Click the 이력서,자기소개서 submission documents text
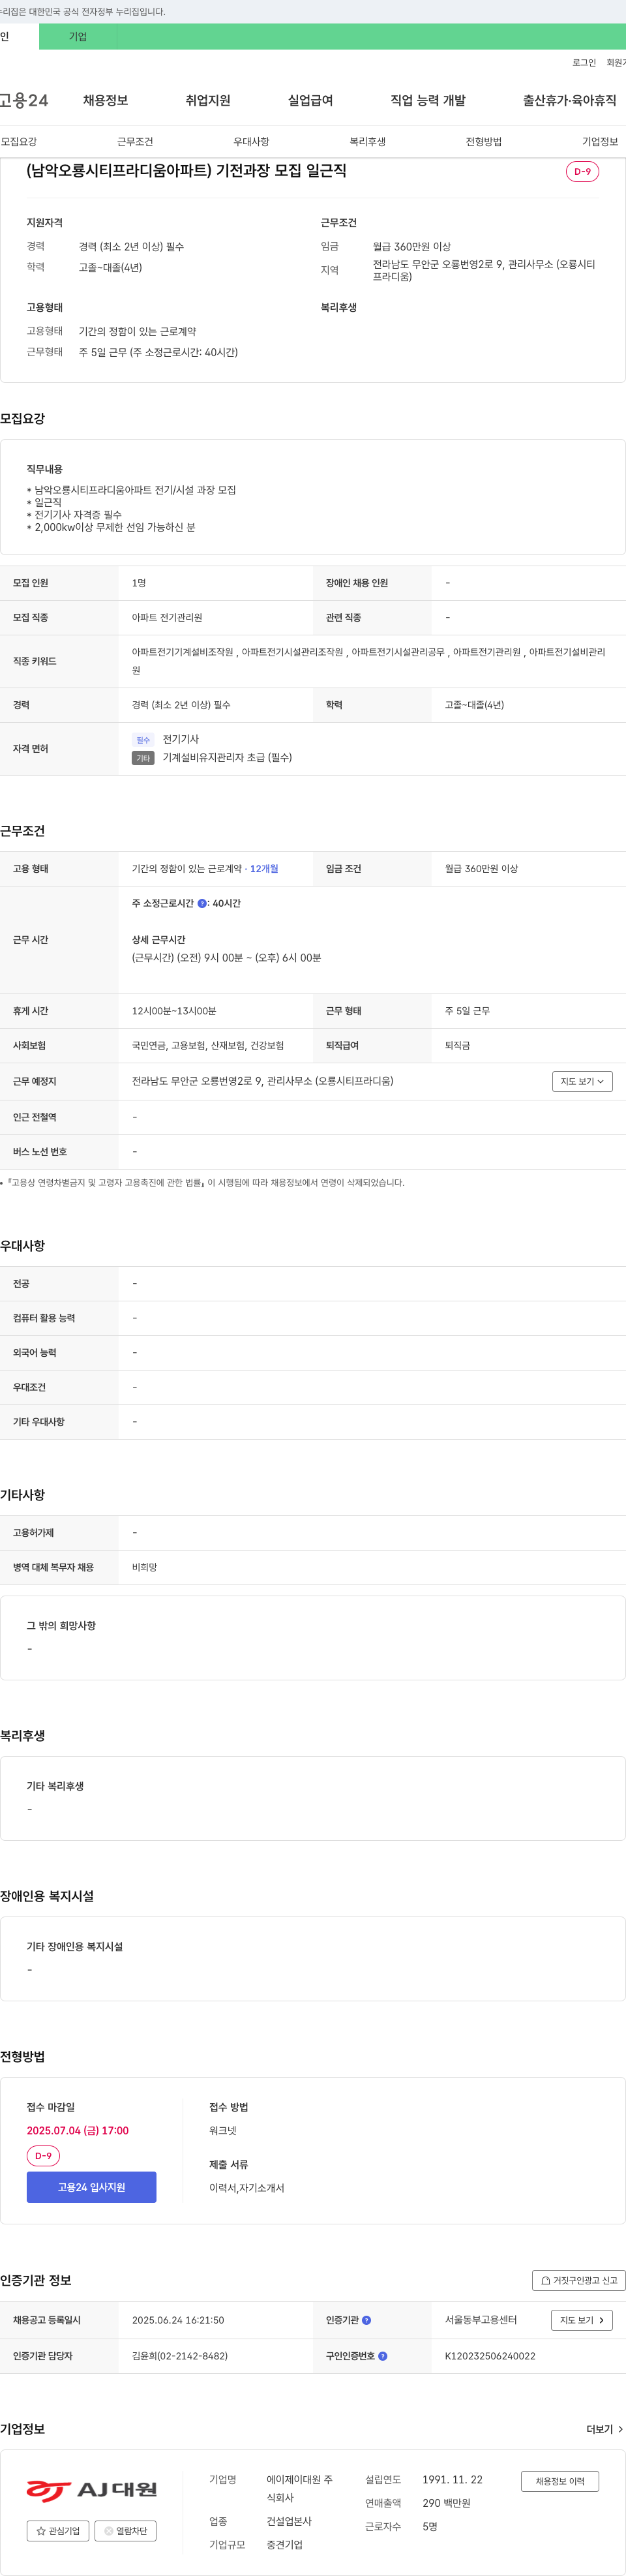Screen dimensions: 626x2576 click(x=247, y=2188)
